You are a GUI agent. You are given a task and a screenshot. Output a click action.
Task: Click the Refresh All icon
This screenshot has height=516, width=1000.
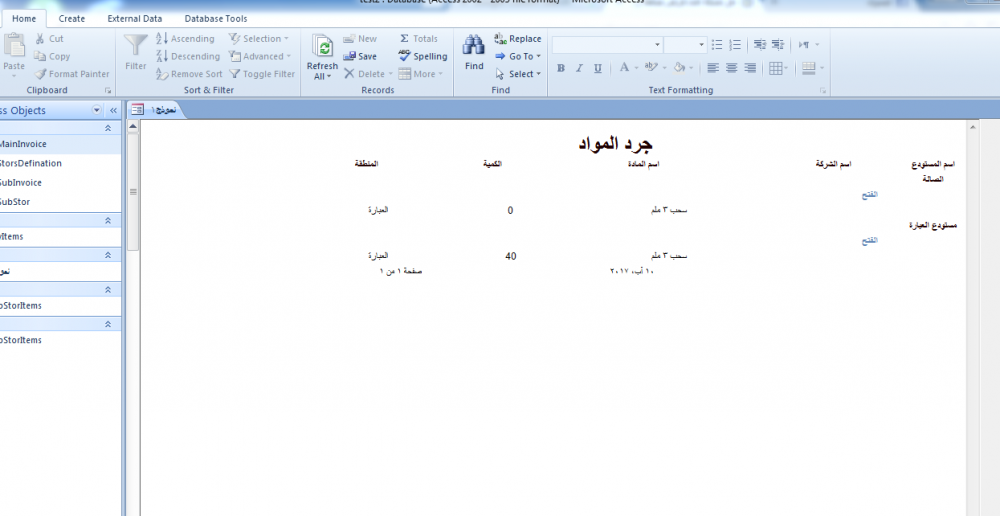[x=323, y=47]
